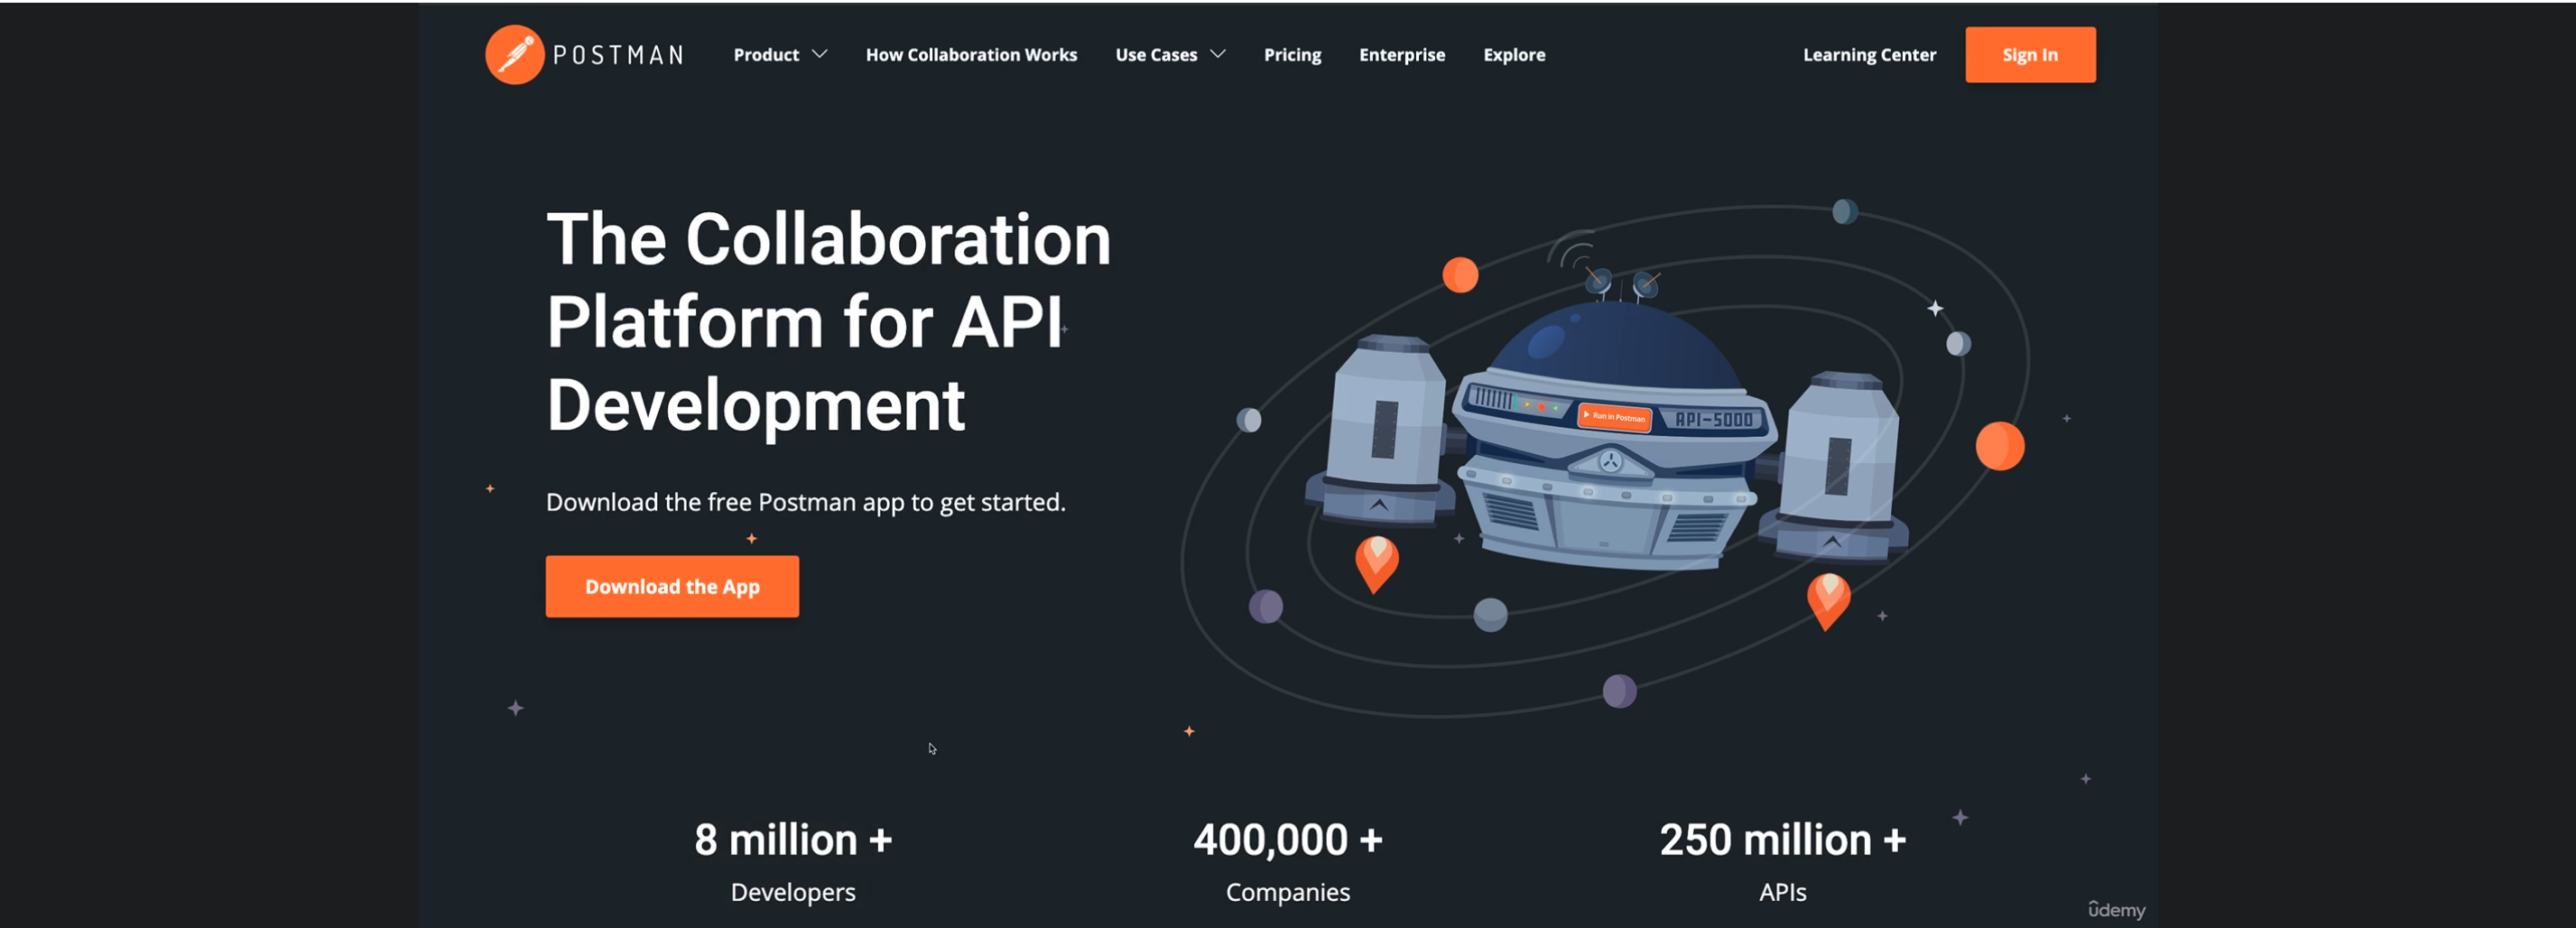Click the API-5000 label on the spaceship
This screenshot has height=928, width=2576.
pos(1714,420)
